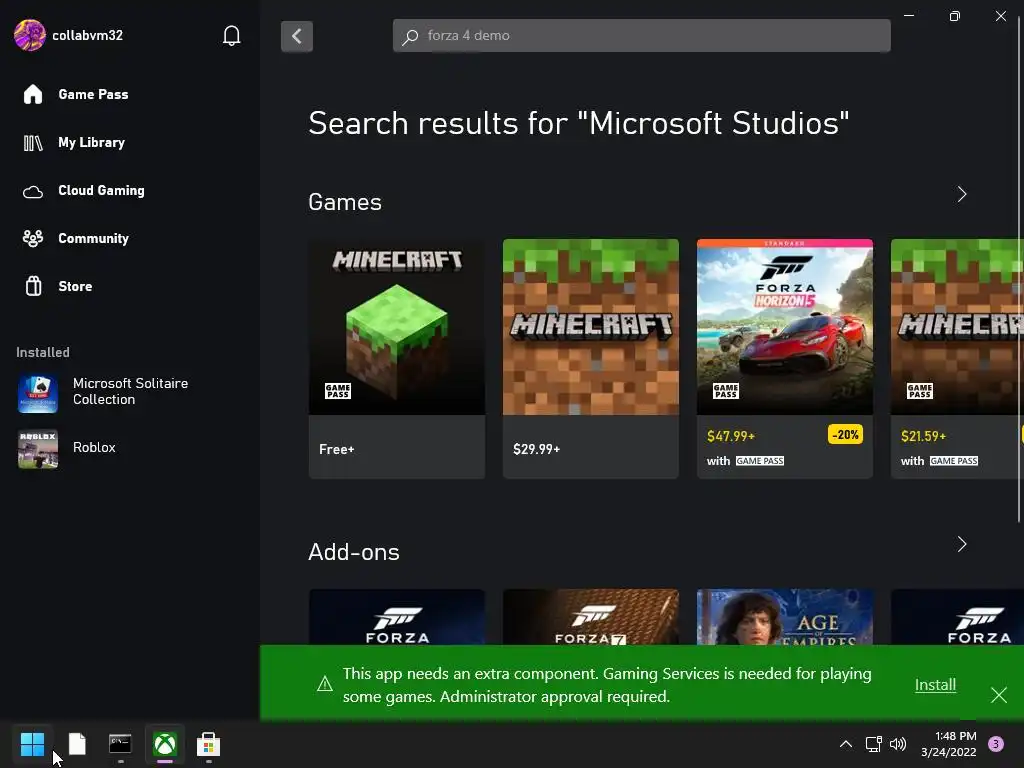Click the Store bag icon

click(x=33, y=286)
